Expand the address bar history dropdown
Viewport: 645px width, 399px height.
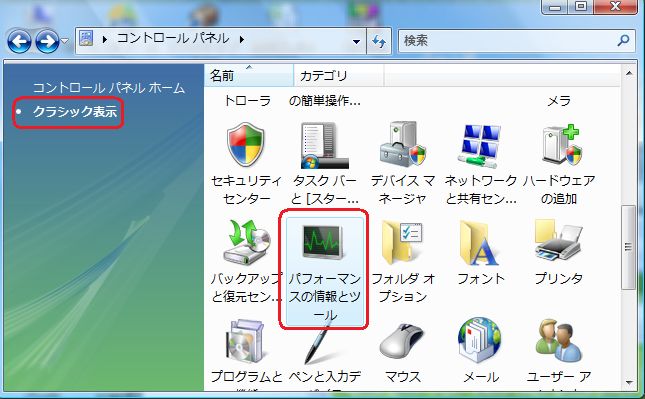coord(356,41)
